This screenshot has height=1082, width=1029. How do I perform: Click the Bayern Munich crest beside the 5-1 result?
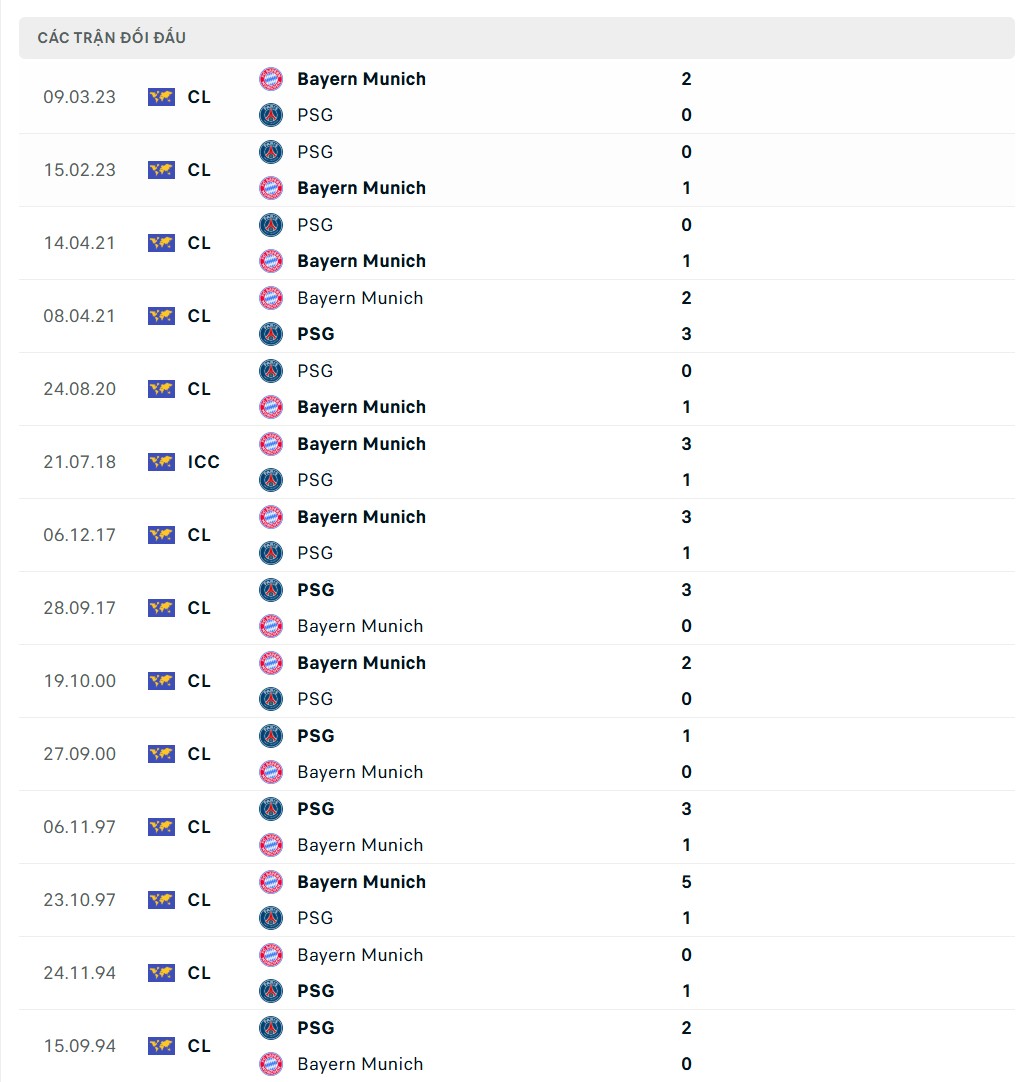point(270,882)
